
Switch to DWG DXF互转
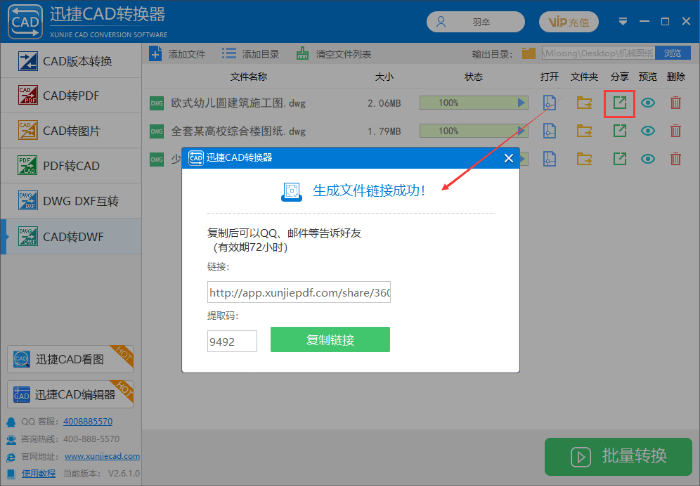tap(71, 201)
